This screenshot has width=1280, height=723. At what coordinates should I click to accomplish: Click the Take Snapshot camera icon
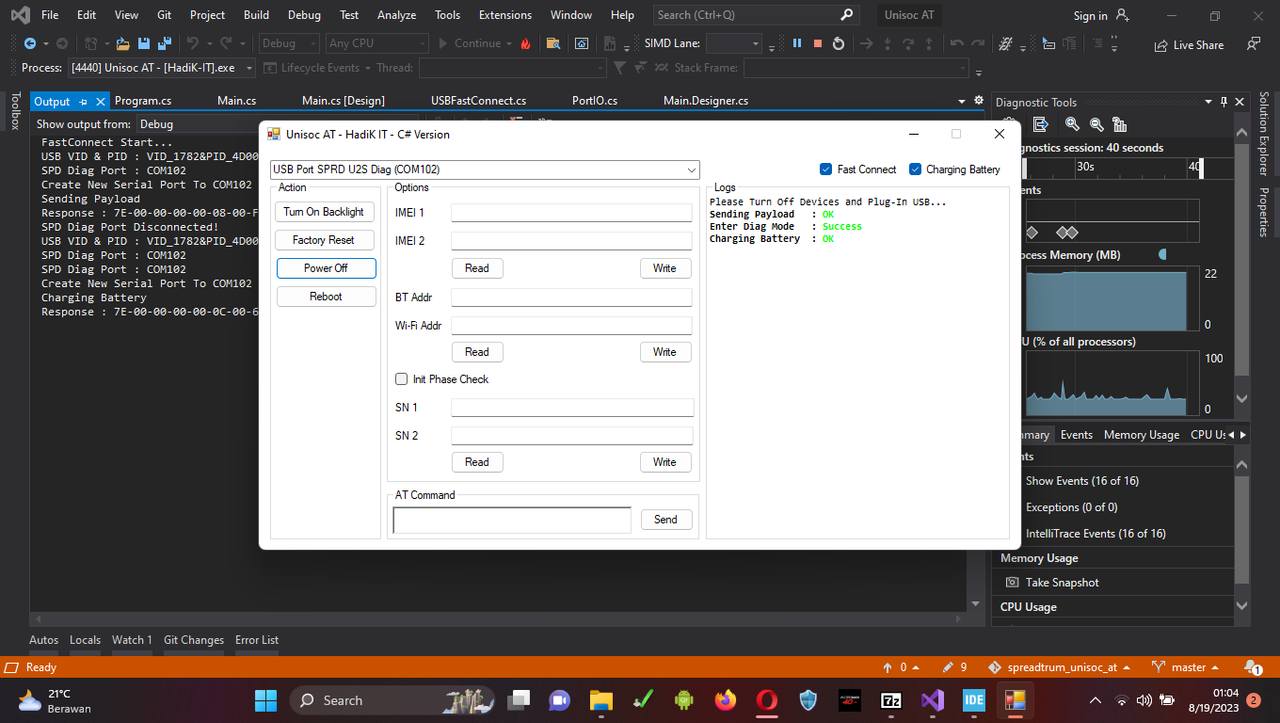click(x=1012, y=582)
